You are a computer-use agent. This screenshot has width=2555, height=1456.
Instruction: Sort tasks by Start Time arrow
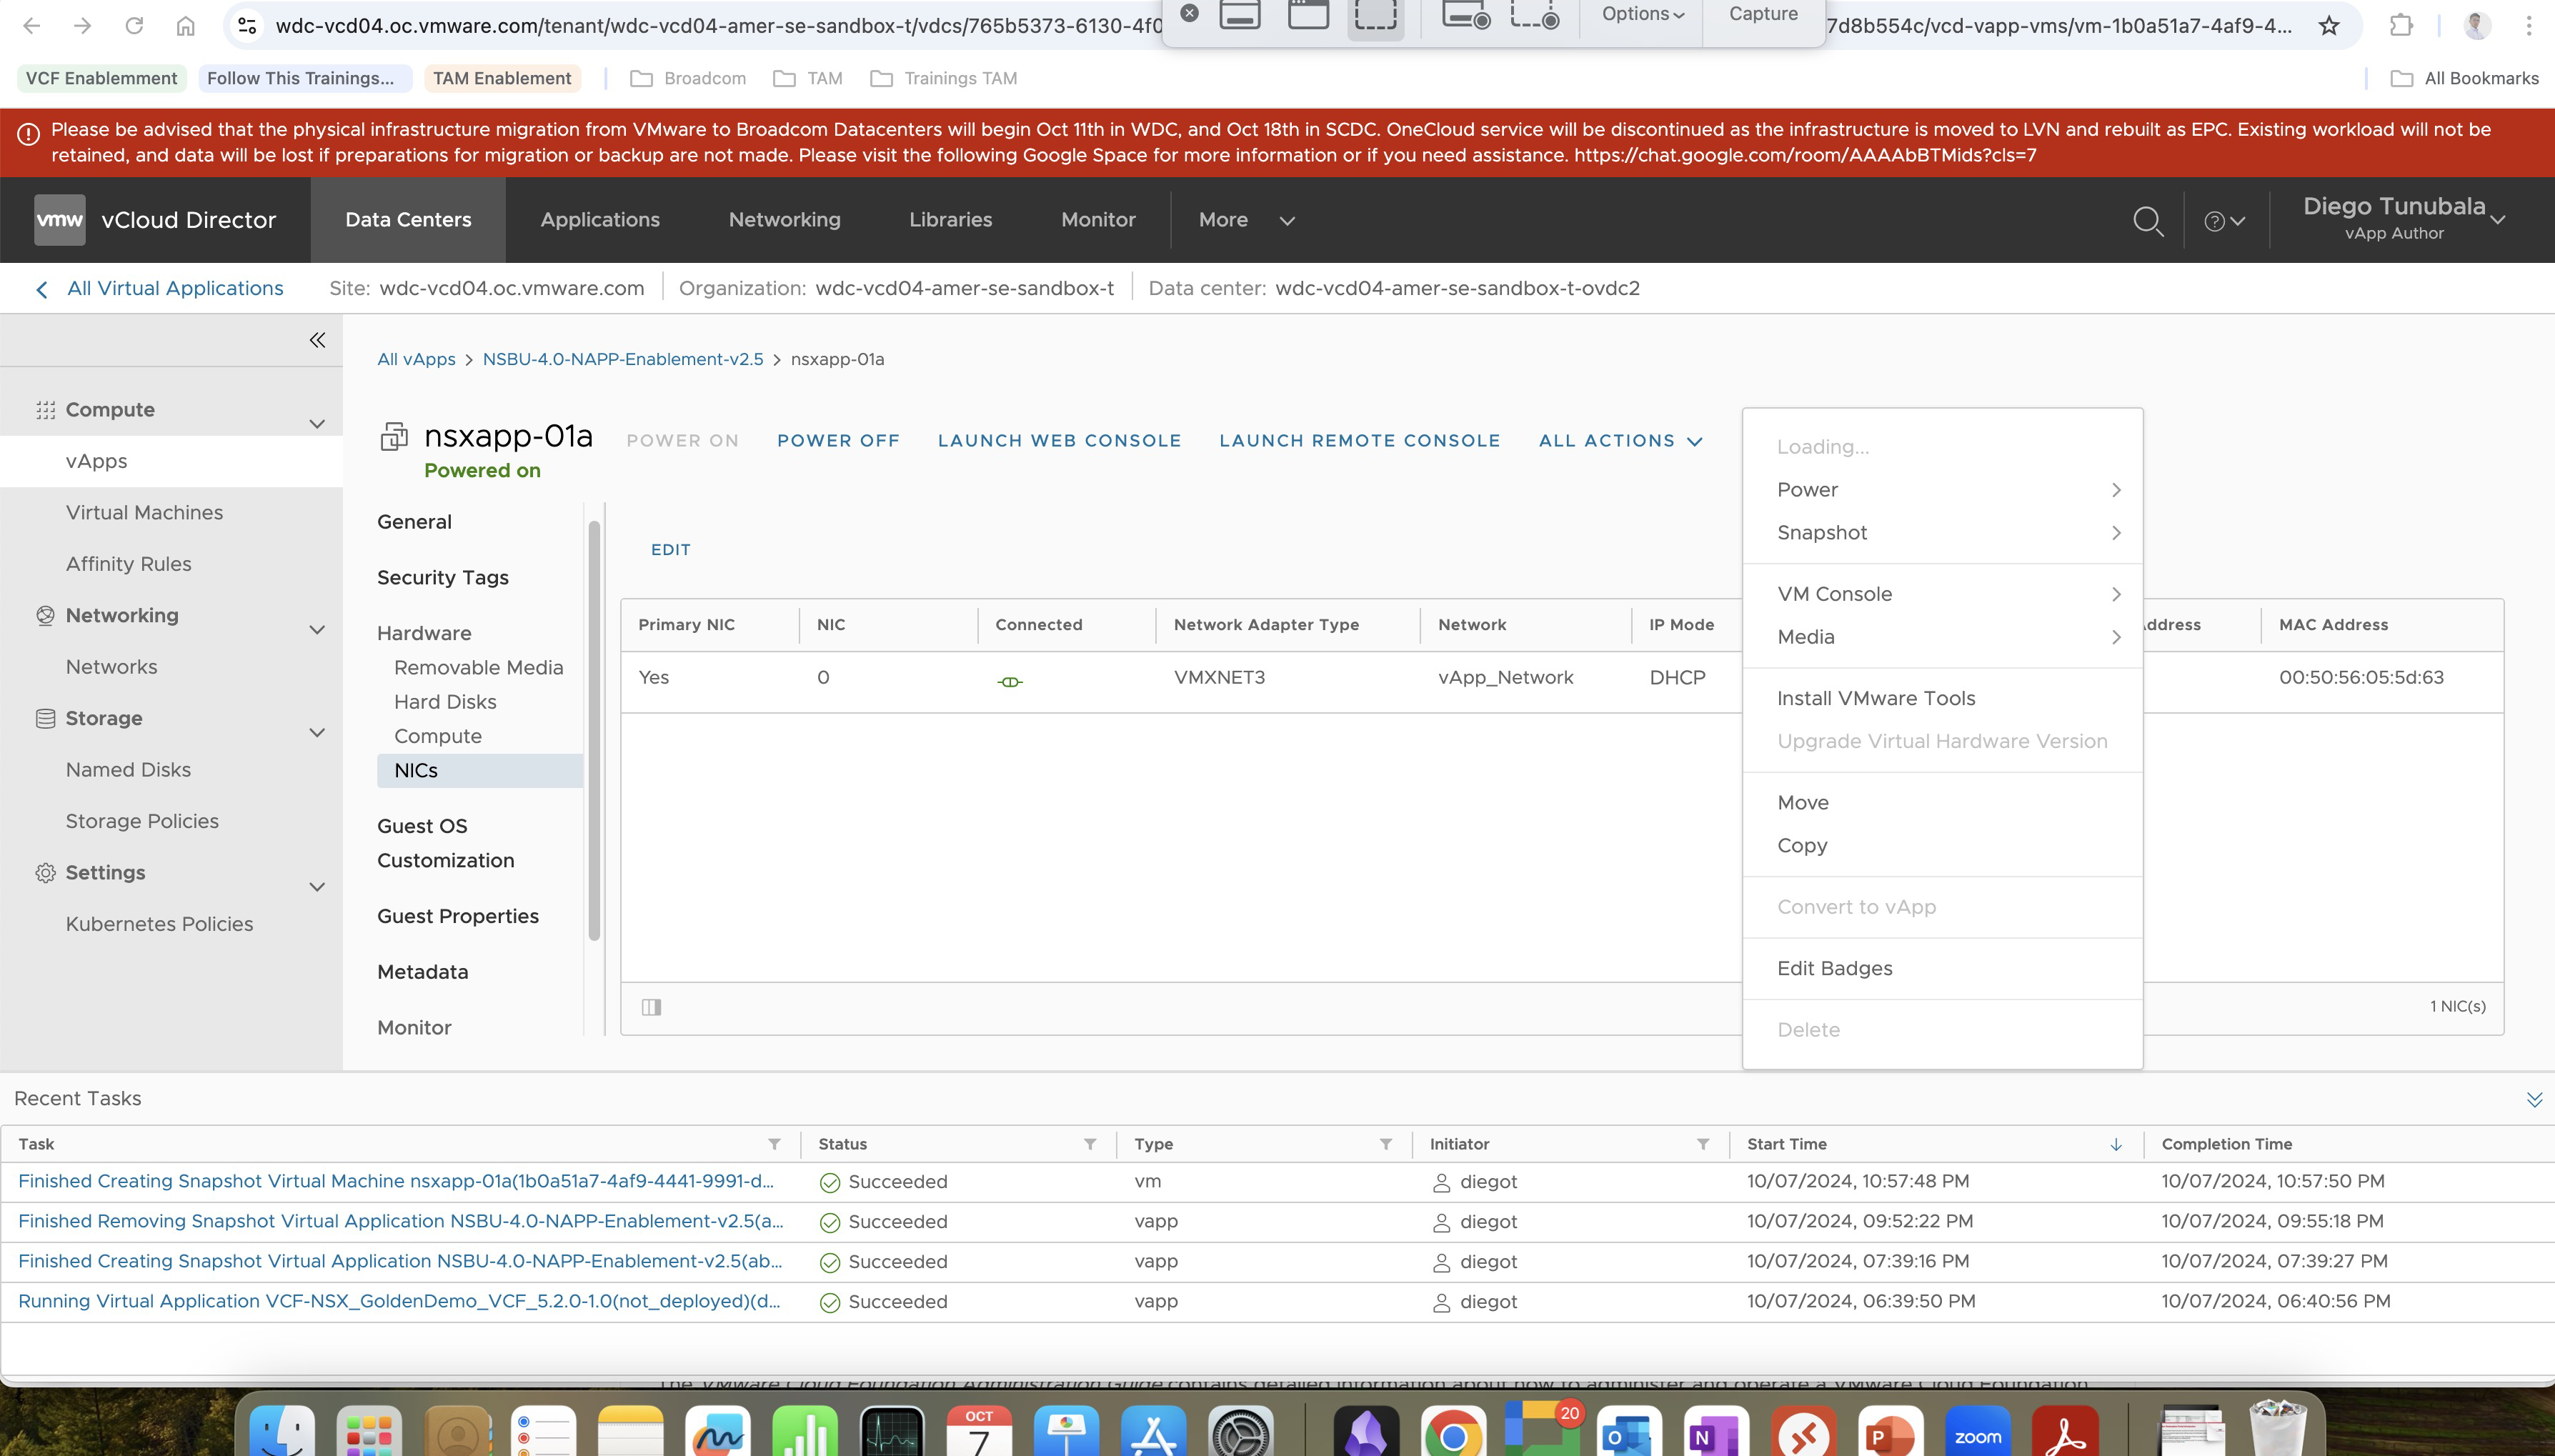tap(2116, 1144)
